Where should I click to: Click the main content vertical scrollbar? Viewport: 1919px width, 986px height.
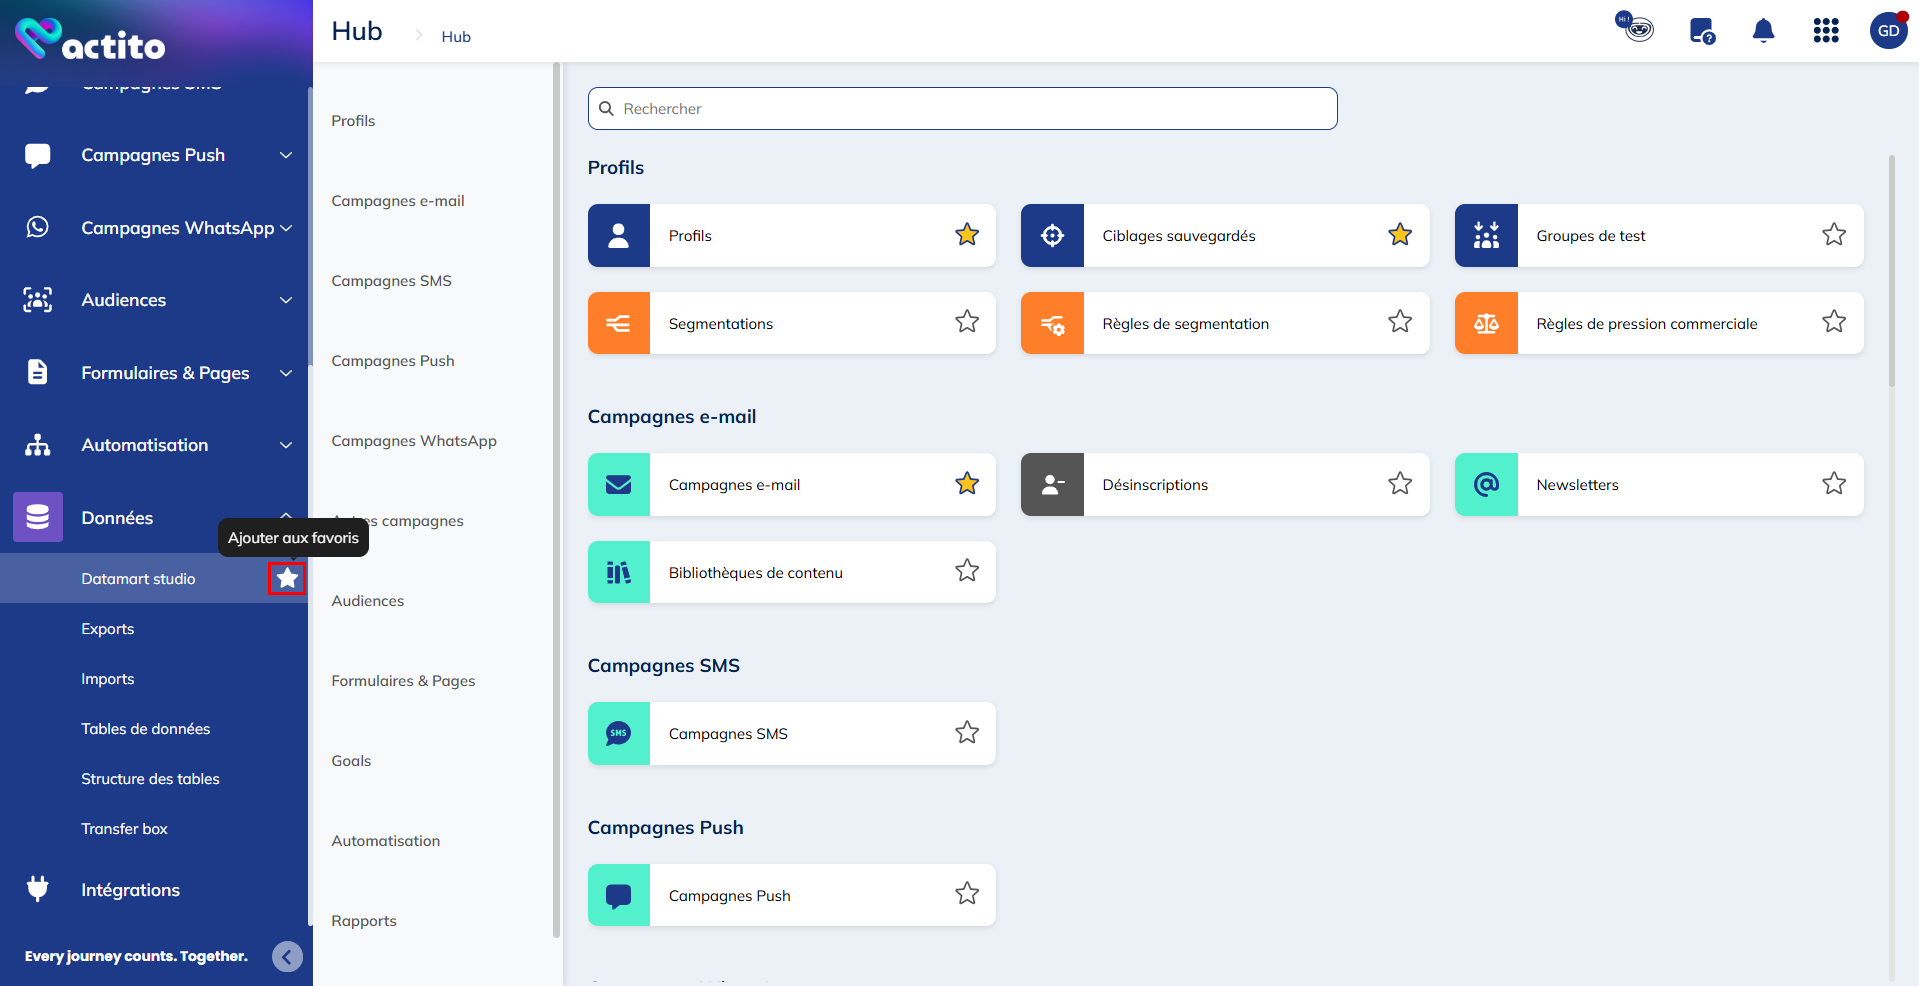(1891, 270)
